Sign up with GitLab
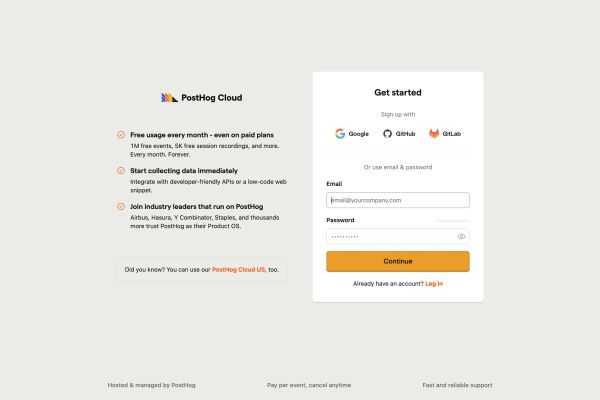This screenshot has width=600, height=400. [445, 134]
